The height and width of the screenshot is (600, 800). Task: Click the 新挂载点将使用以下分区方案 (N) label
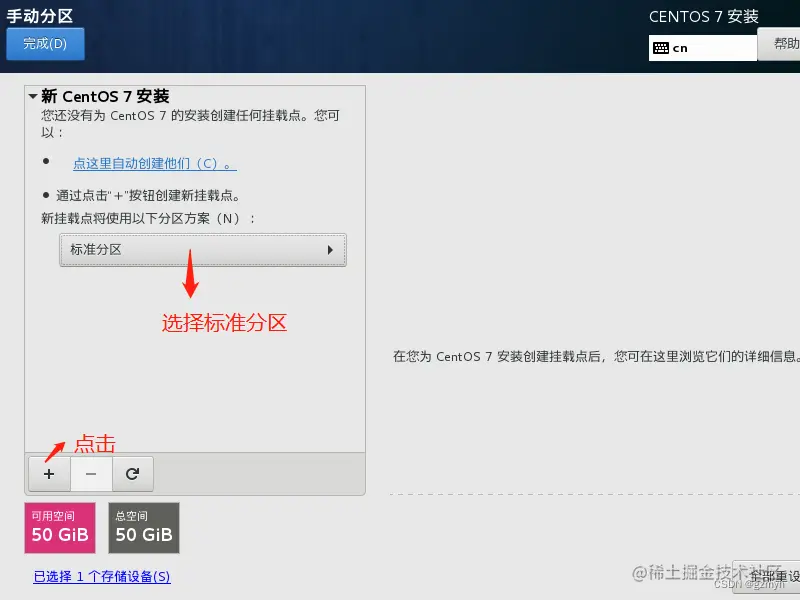[x=148, y=219]
